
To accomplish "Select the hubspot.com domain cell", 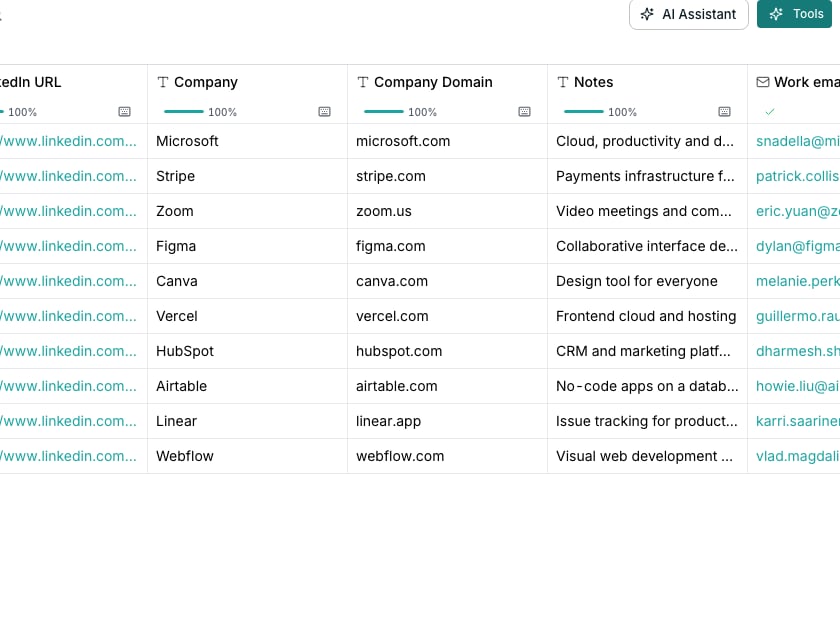I will coord(447,351).
